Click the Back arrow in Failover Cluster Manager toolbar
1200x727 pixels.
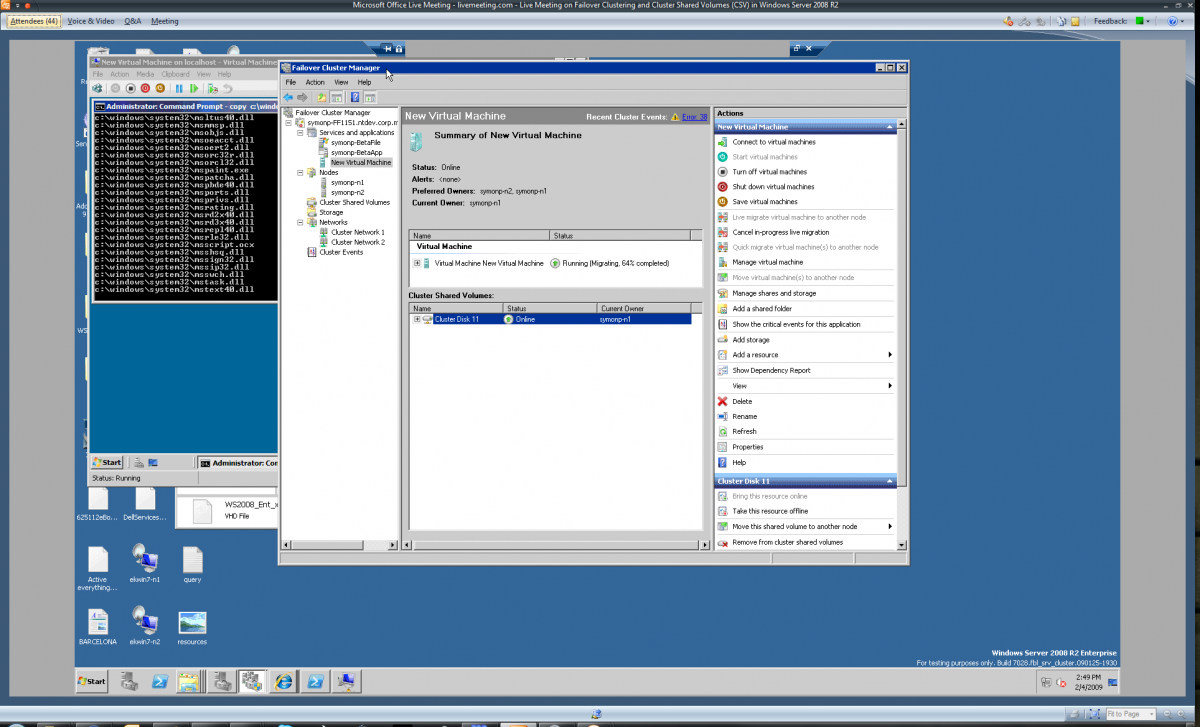point(288,97)
